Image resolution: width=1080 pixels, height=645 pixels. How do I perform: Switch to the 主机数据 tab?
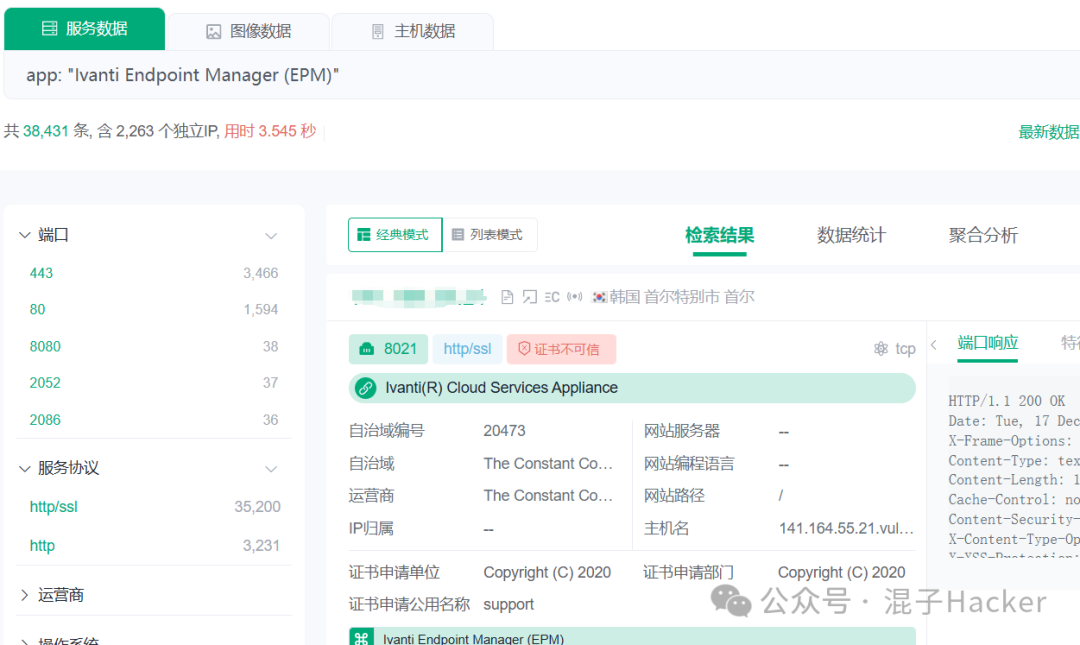(x=413, y=32)
